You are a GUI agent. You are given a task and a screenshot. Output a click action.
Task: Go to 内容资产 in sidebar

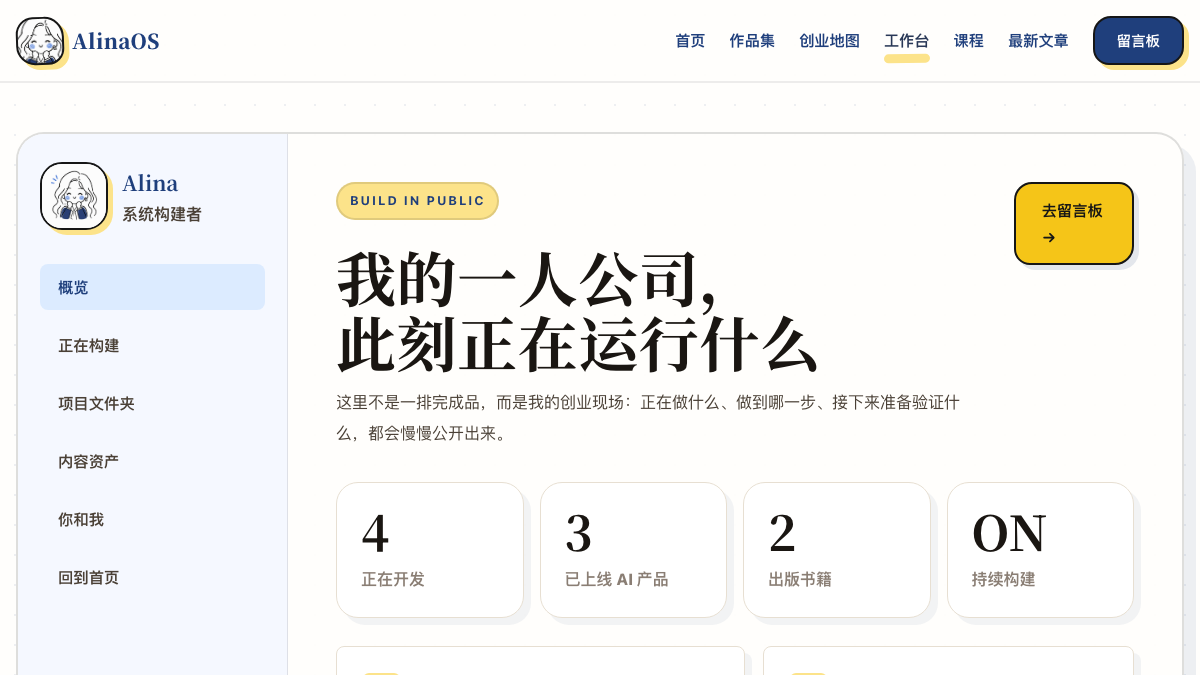click(152, 461)
